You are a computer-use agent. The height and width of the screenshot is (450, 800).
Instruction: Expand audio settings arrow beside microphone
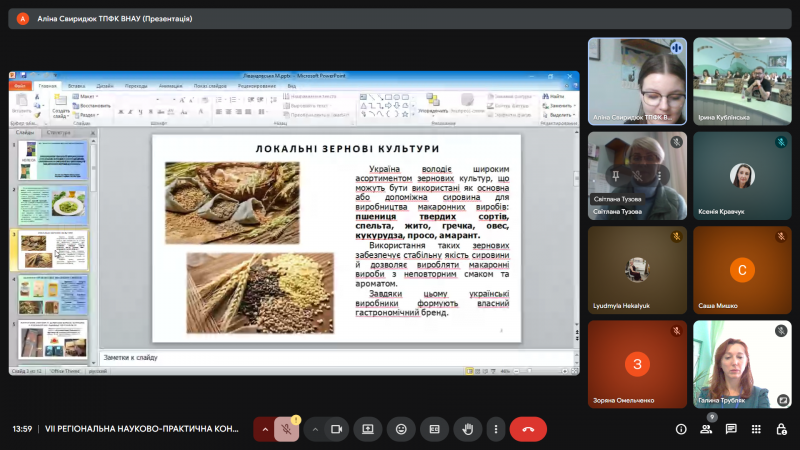point(265,429)
